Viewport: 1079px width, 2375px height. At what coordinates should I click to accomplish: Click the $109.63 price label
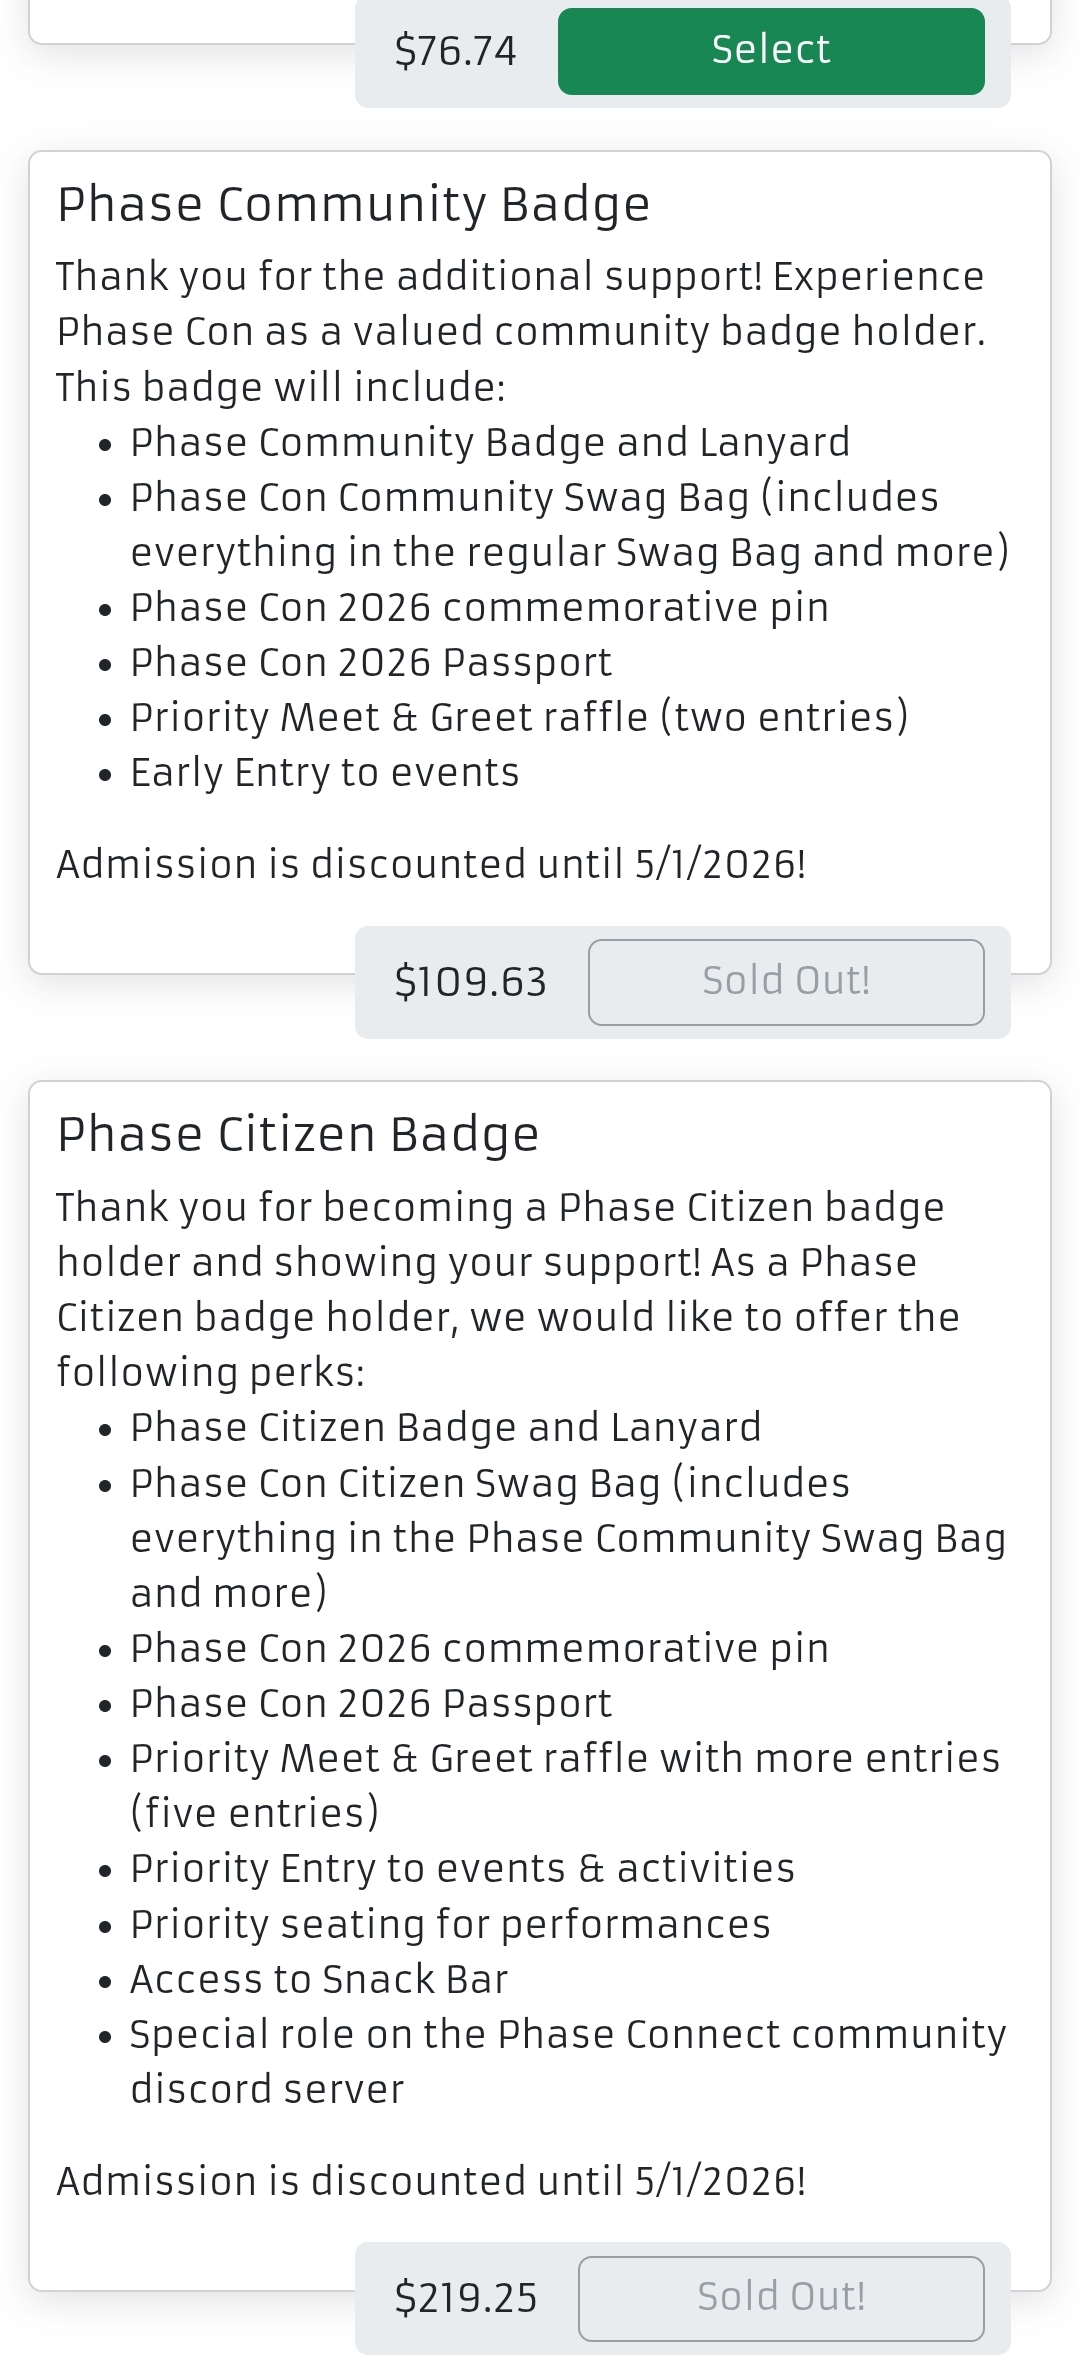pos(470,982)
